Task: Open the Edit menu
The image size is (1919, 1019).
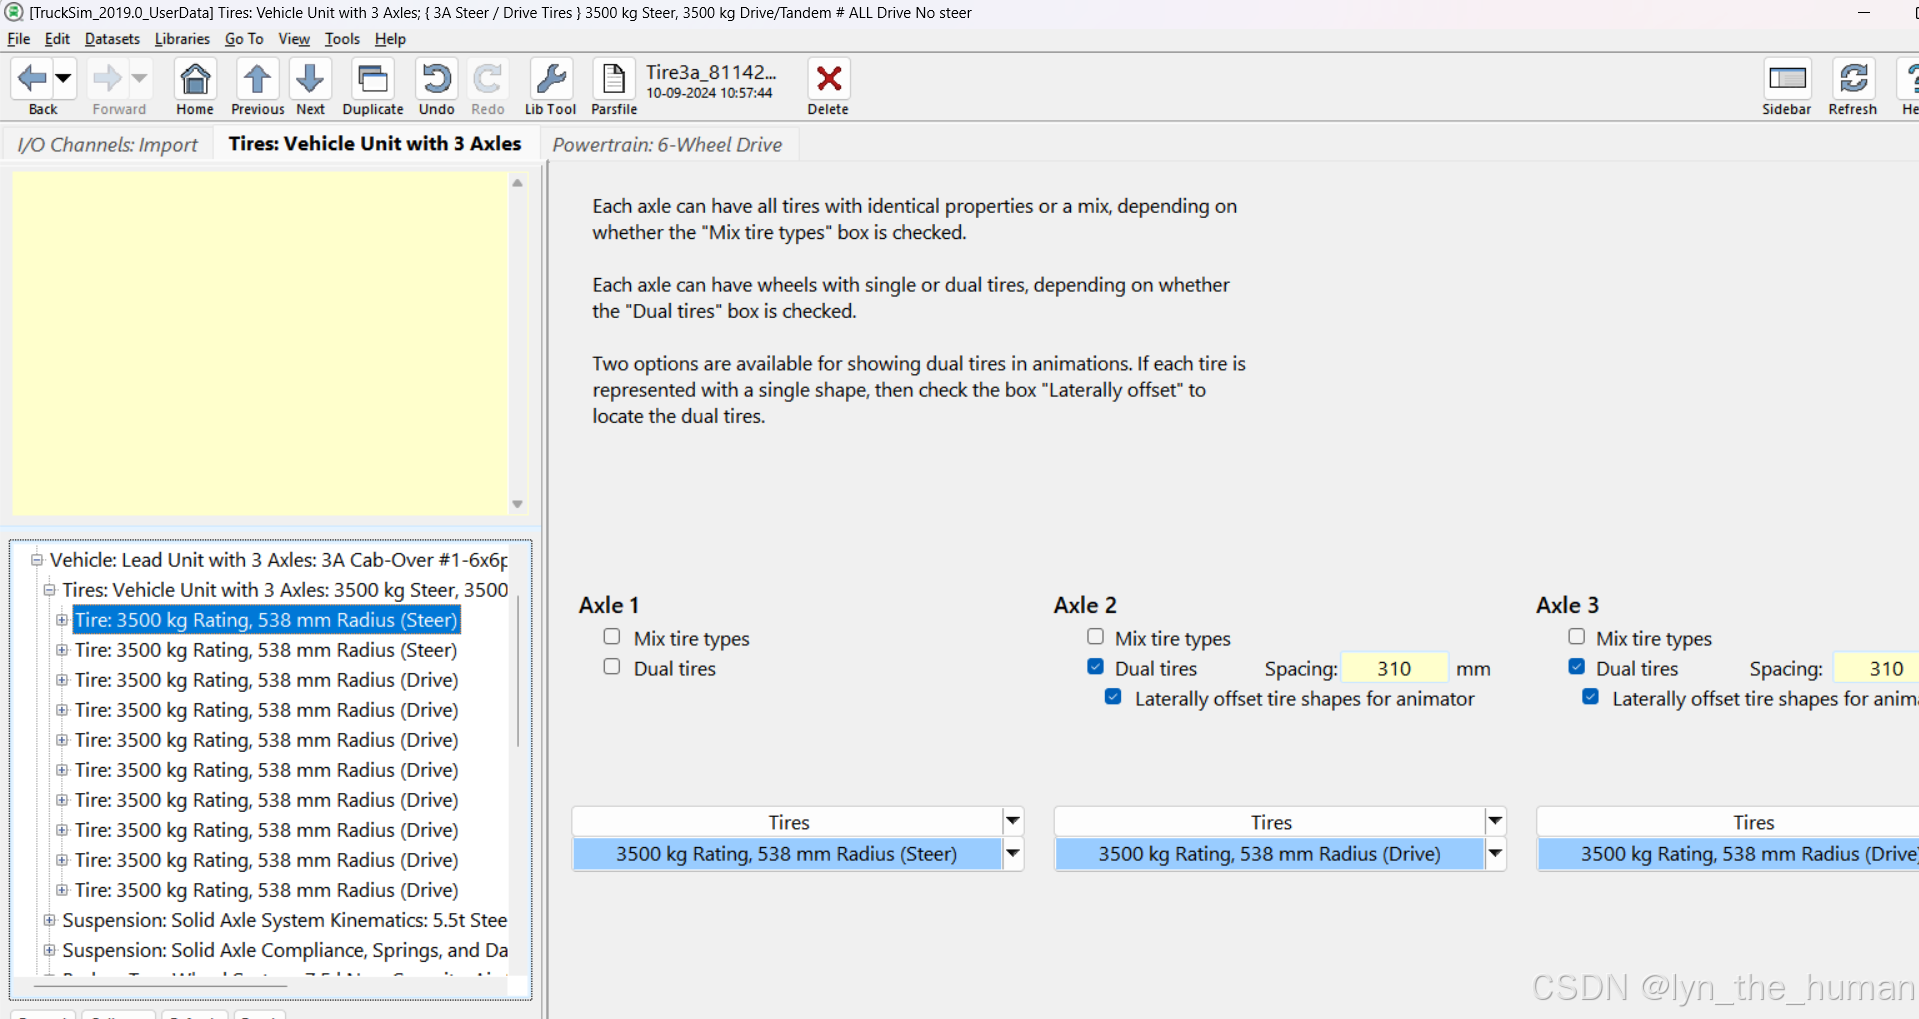Action: (57, 39)
